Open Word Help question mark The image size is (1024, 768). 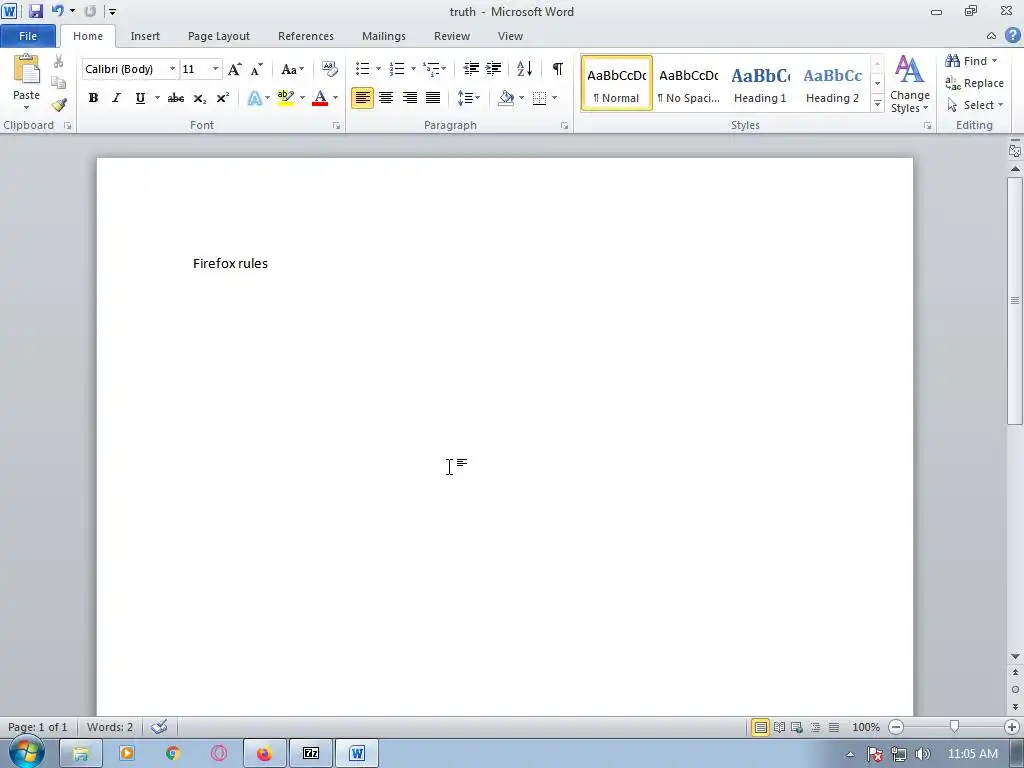point(1012,35)
